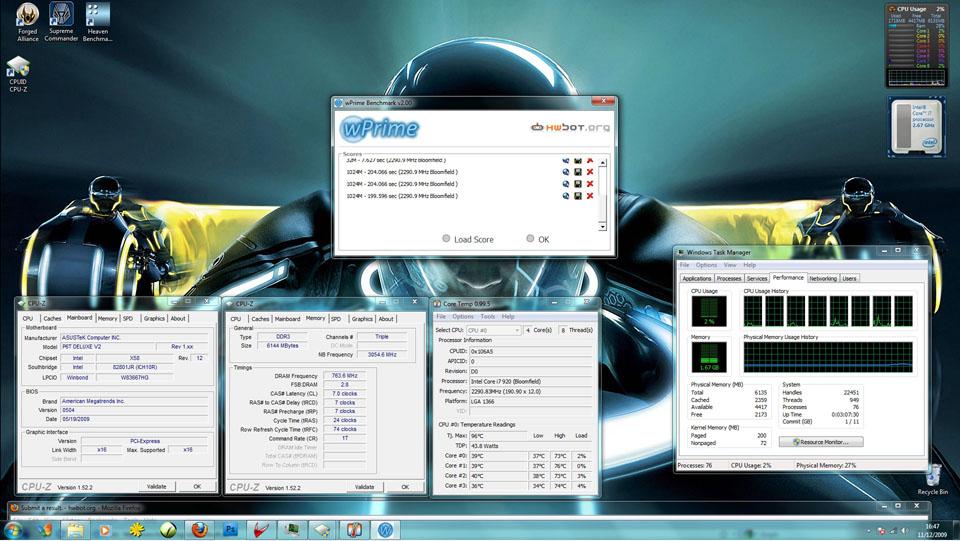Open the clock showing 16:47
Image resolution: width=960 pixels, height=541 pixels.
point(932,530)
